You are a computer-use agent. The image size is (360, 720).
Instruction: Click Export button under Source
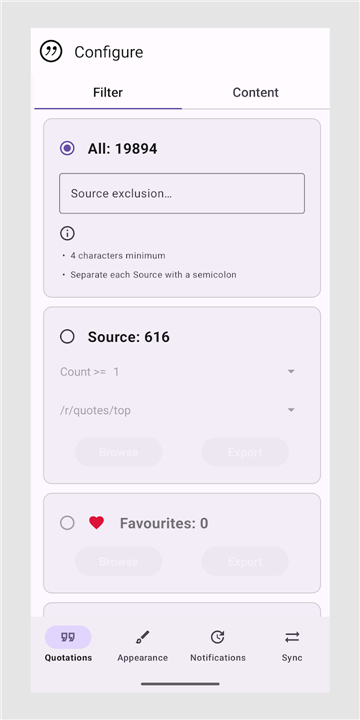tap(245, 452)
